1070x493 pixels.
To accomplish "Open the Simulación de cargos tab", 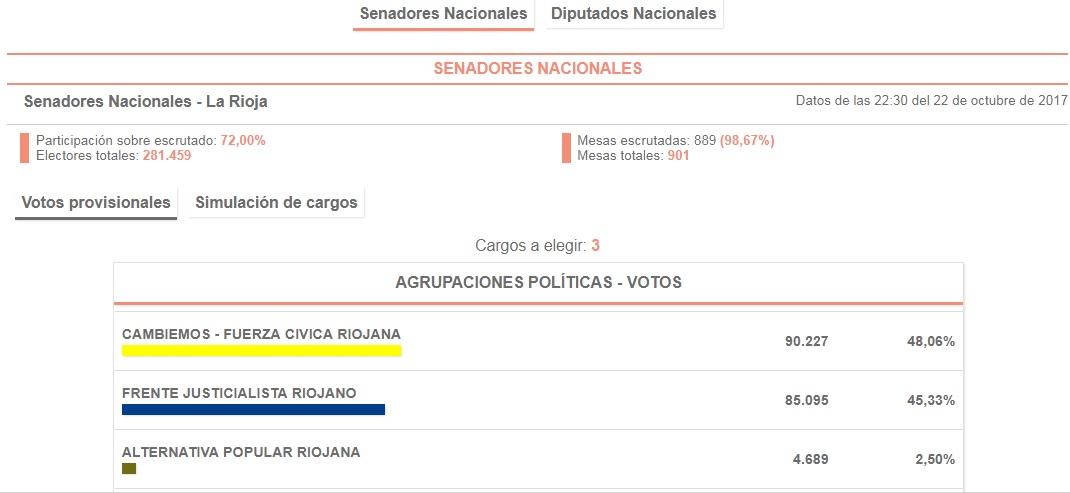I will point(276,203).
